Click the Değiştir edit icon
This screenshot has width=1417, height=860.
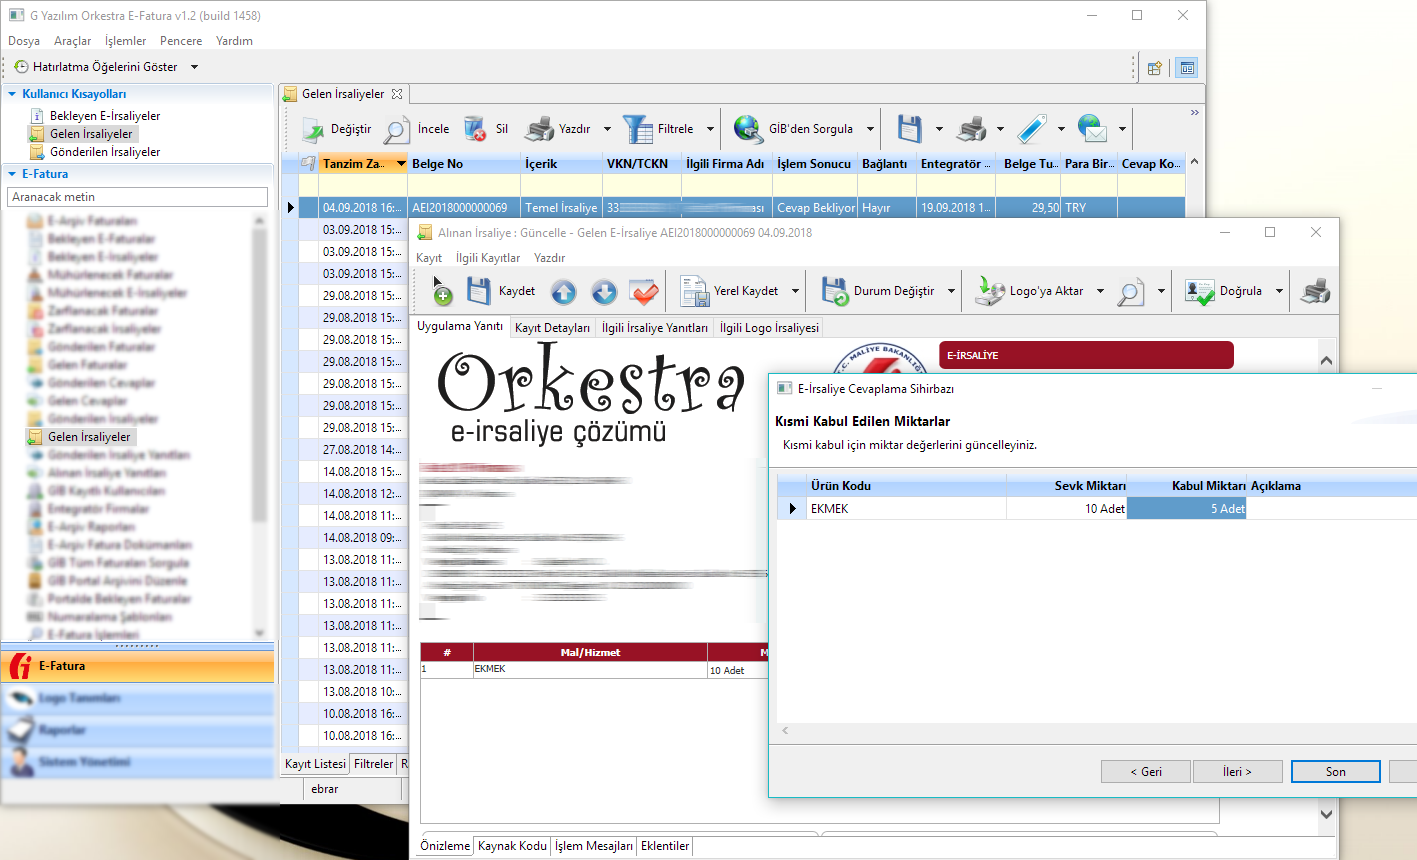(x=314, y=129)
